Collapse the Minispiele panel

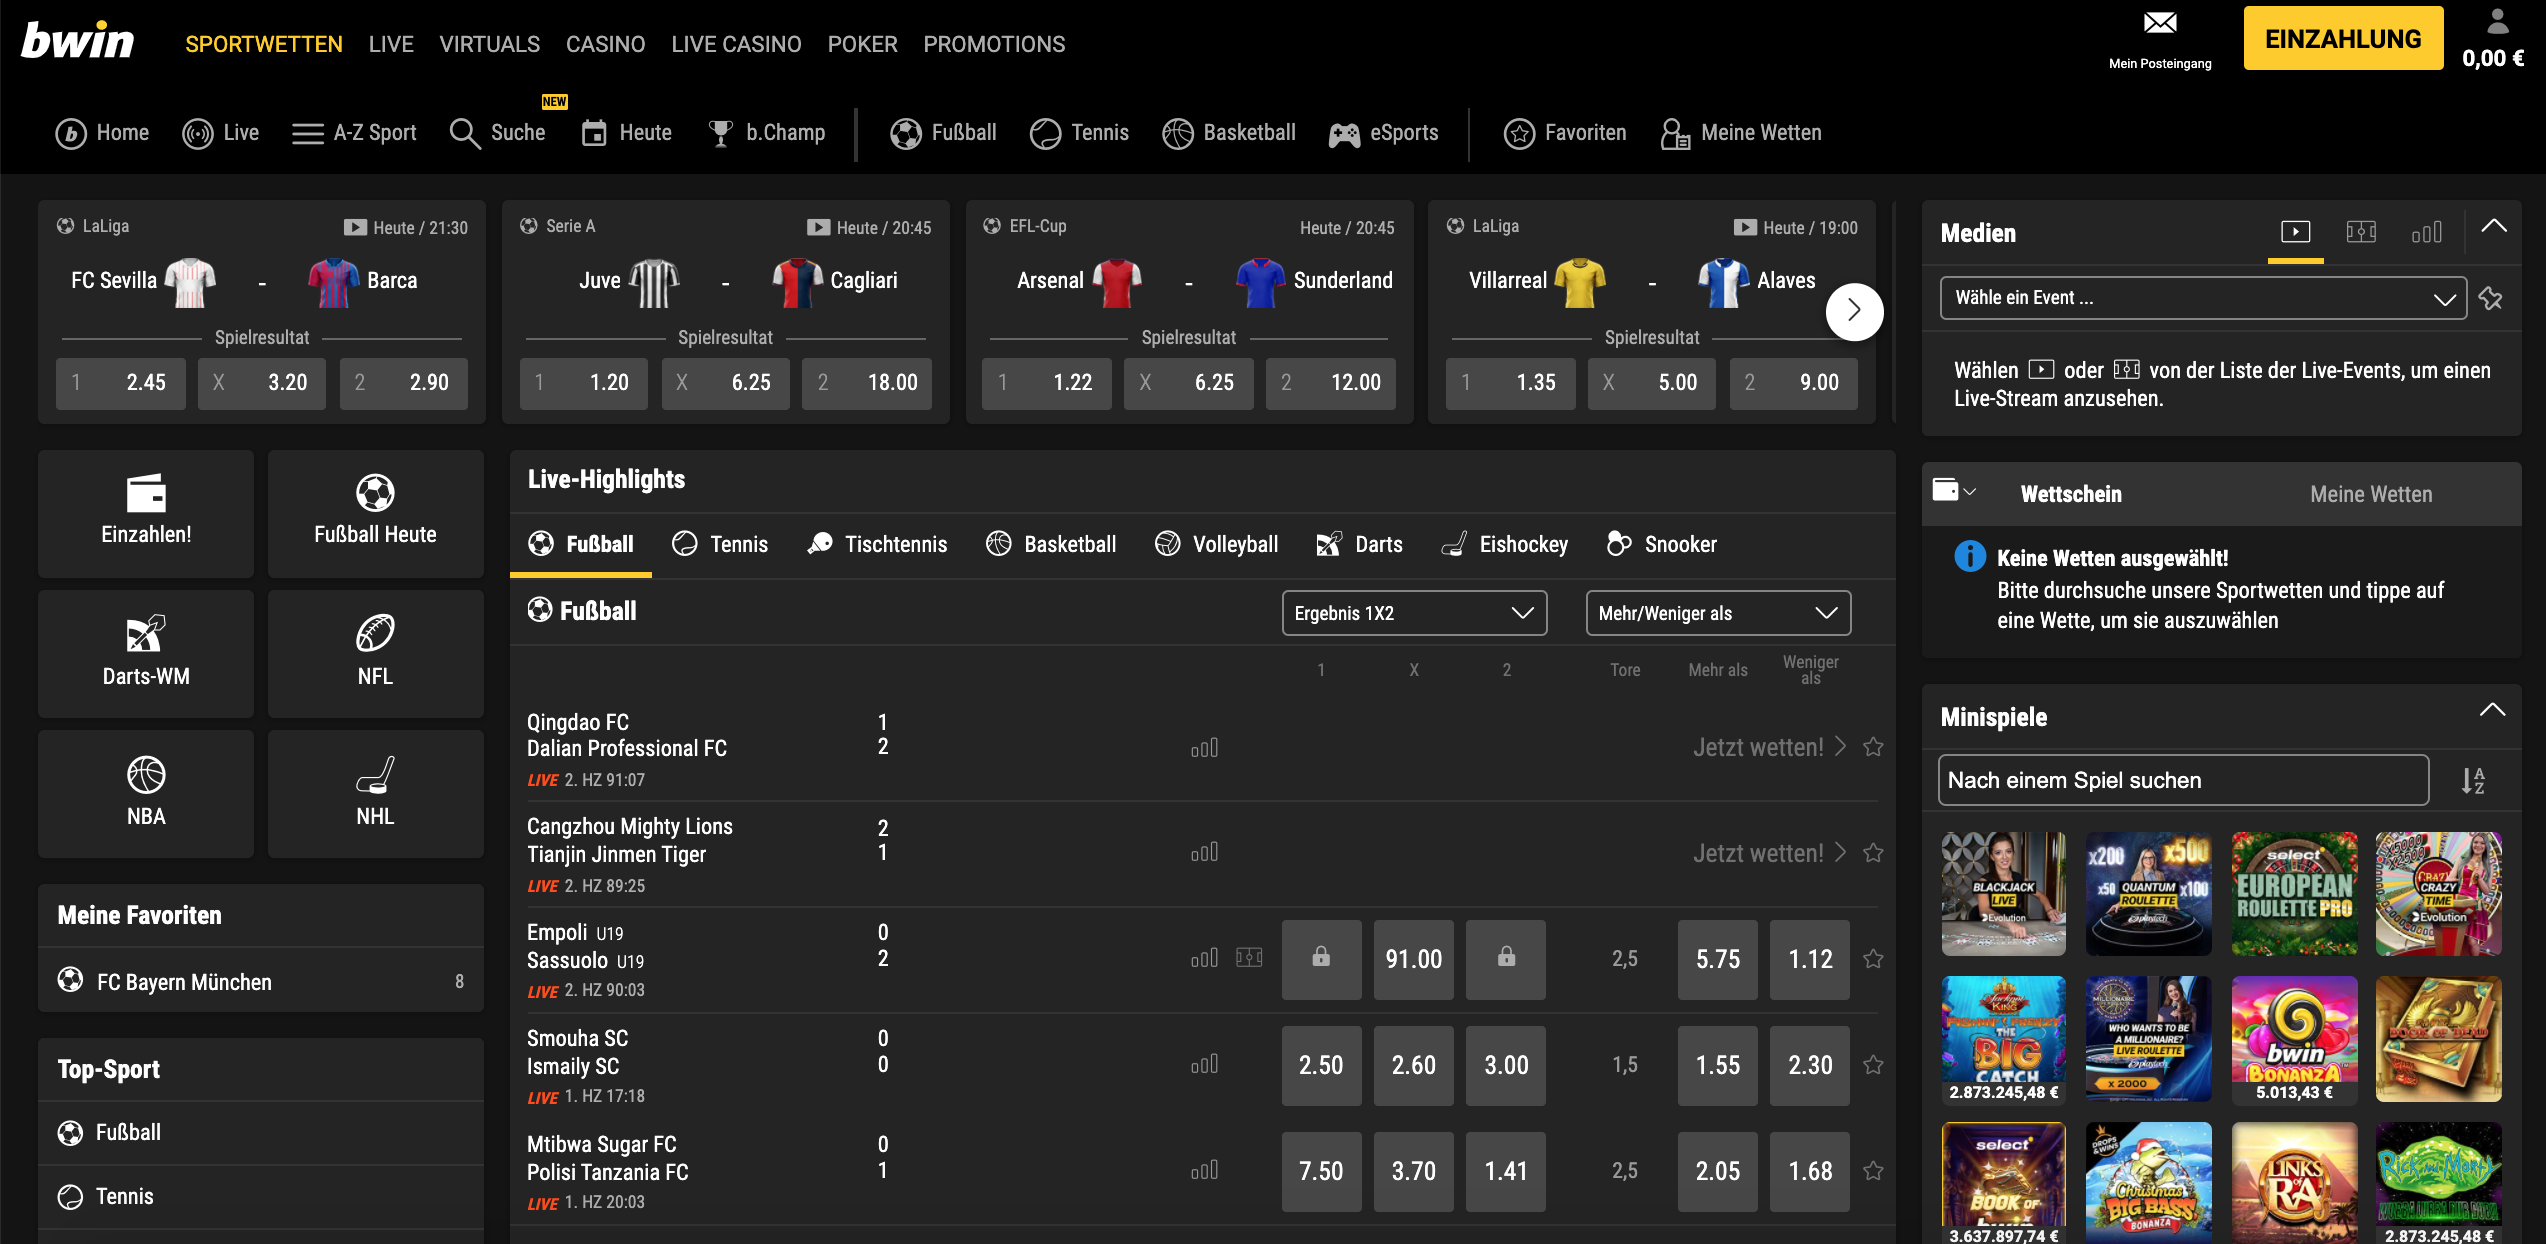point(2492,711)
